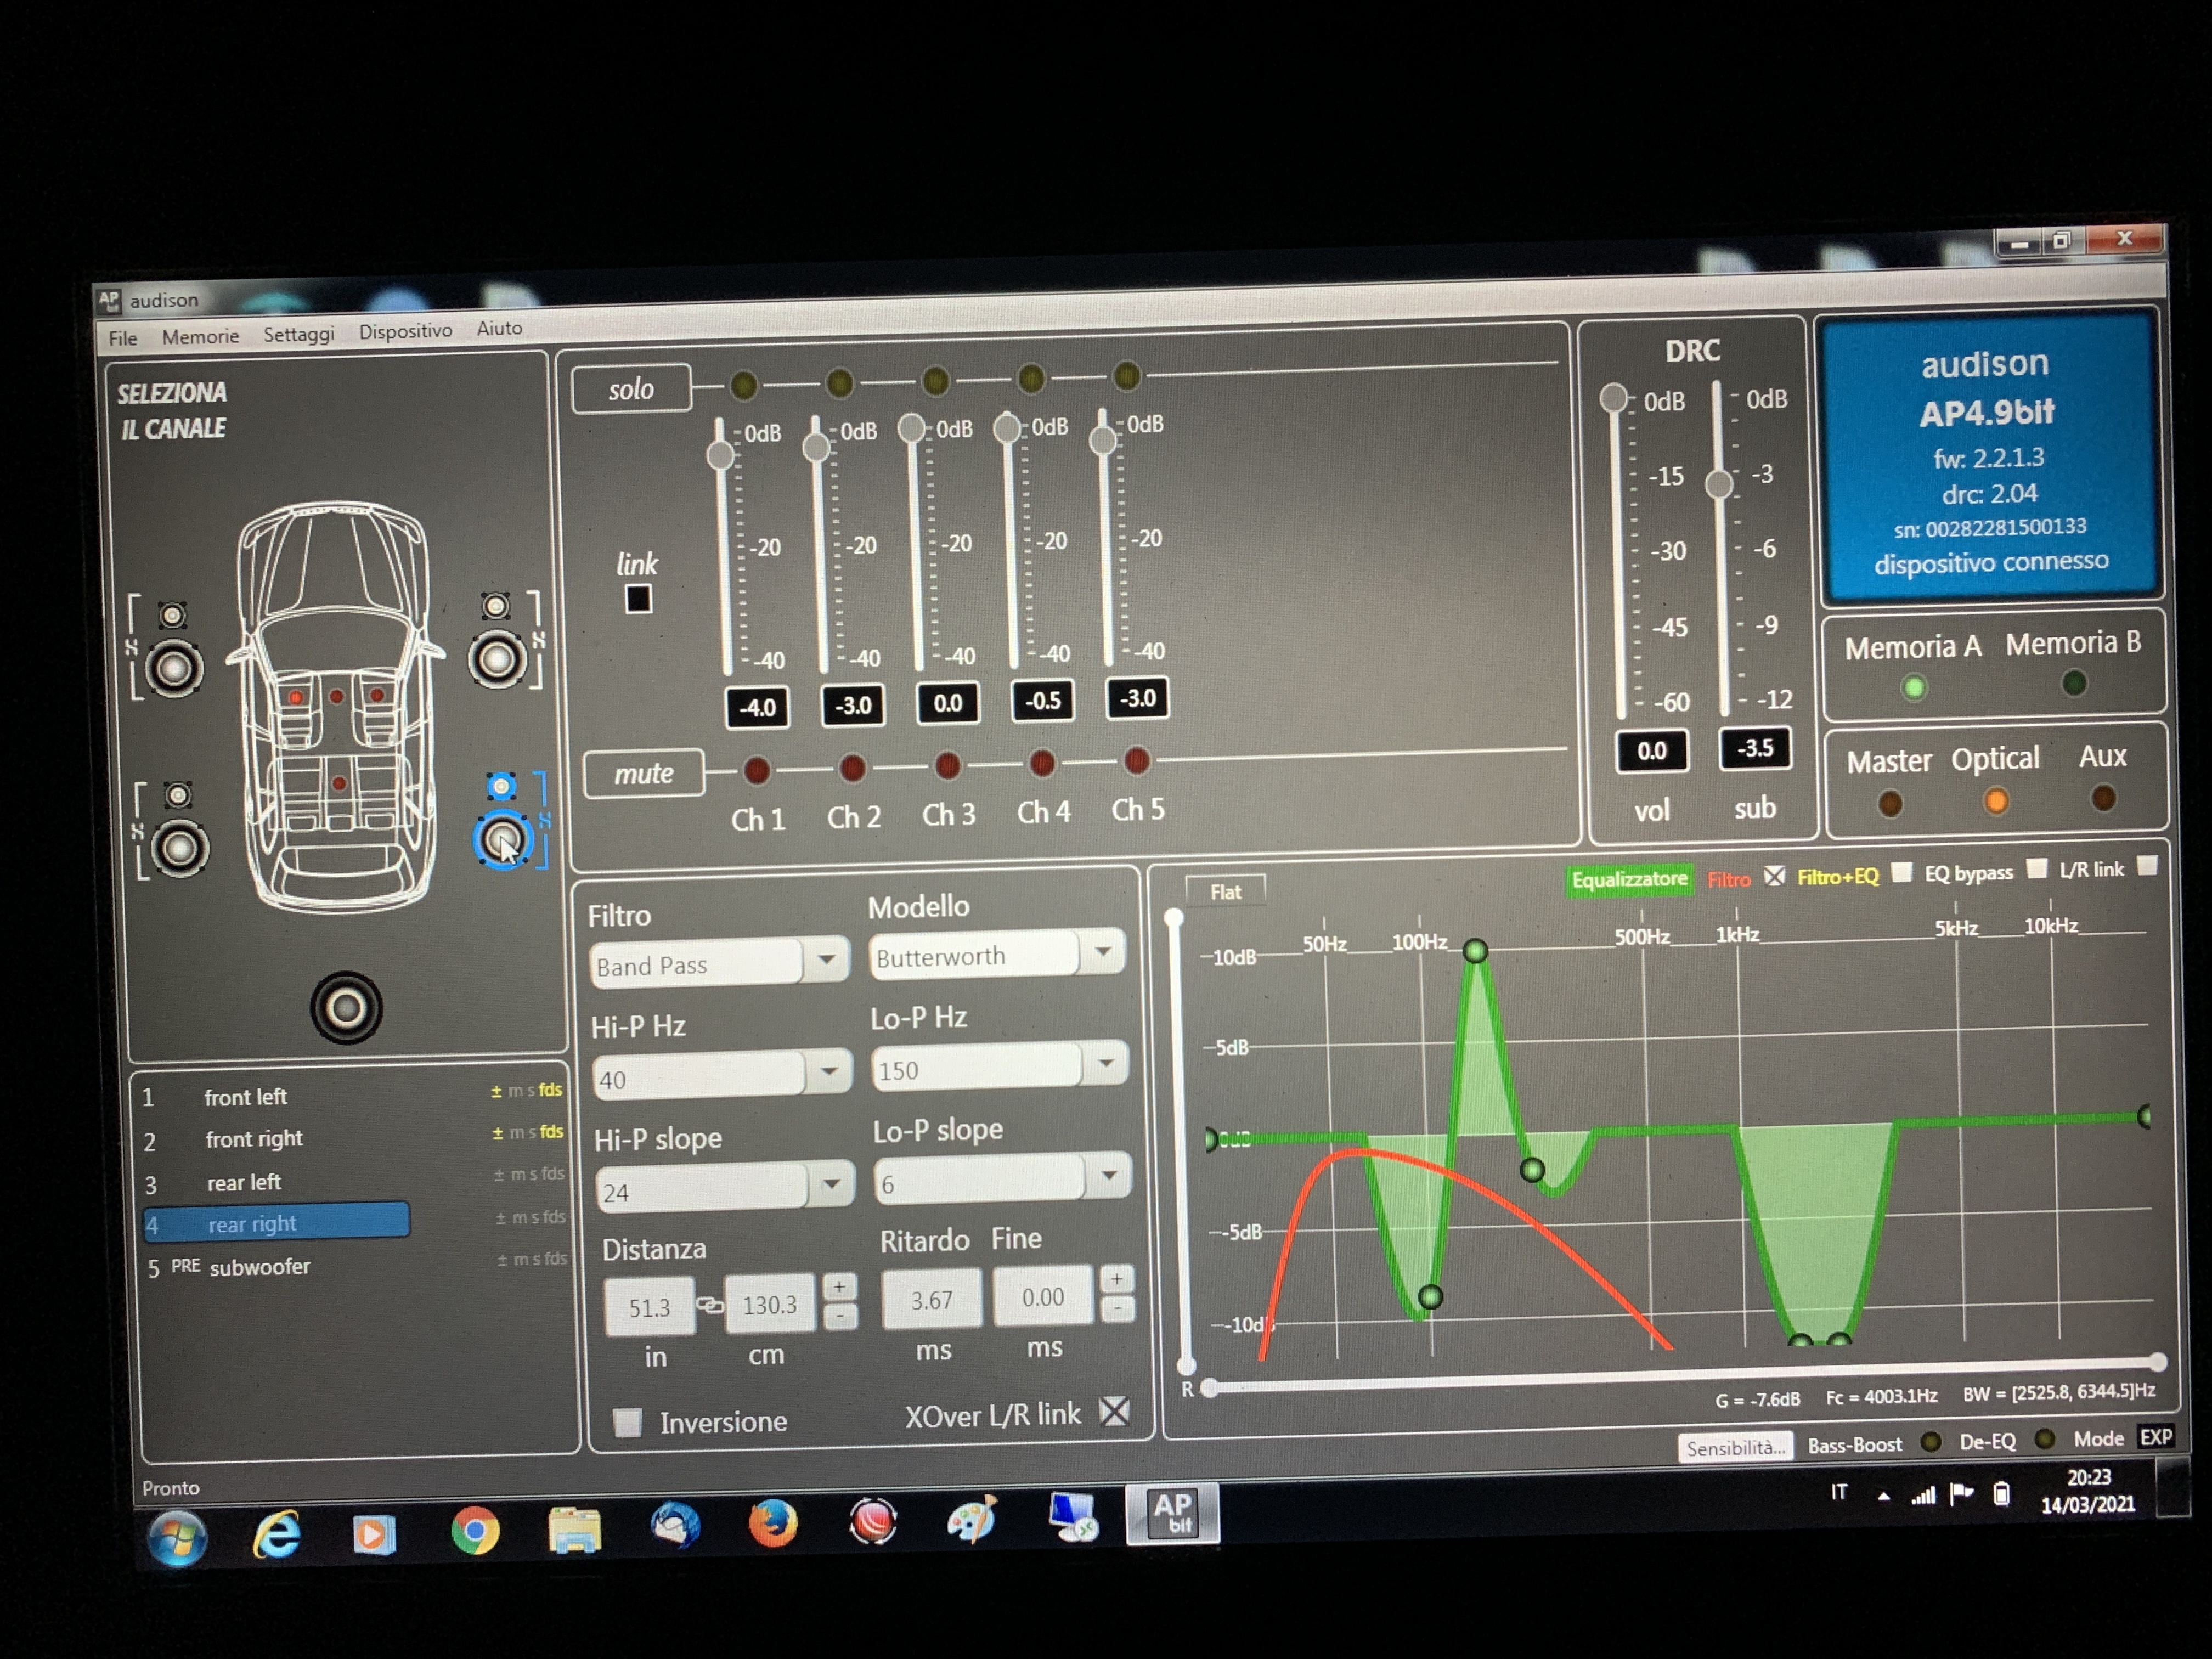This screenshot has height=1659, width=2212.
Task: Open the Memorie menu
Action: pyautogui.click(x=200, y=336)
